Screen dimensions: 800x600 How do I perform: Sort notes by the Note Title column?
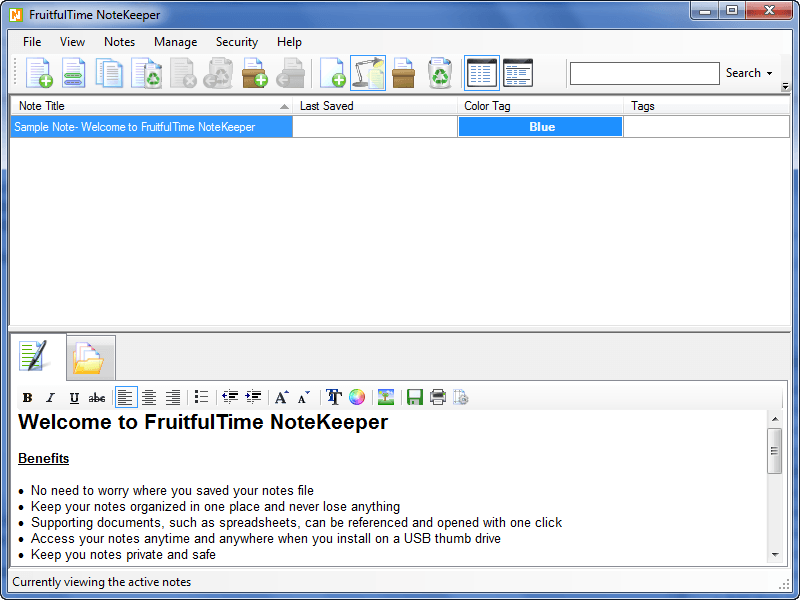coord(152,106)
